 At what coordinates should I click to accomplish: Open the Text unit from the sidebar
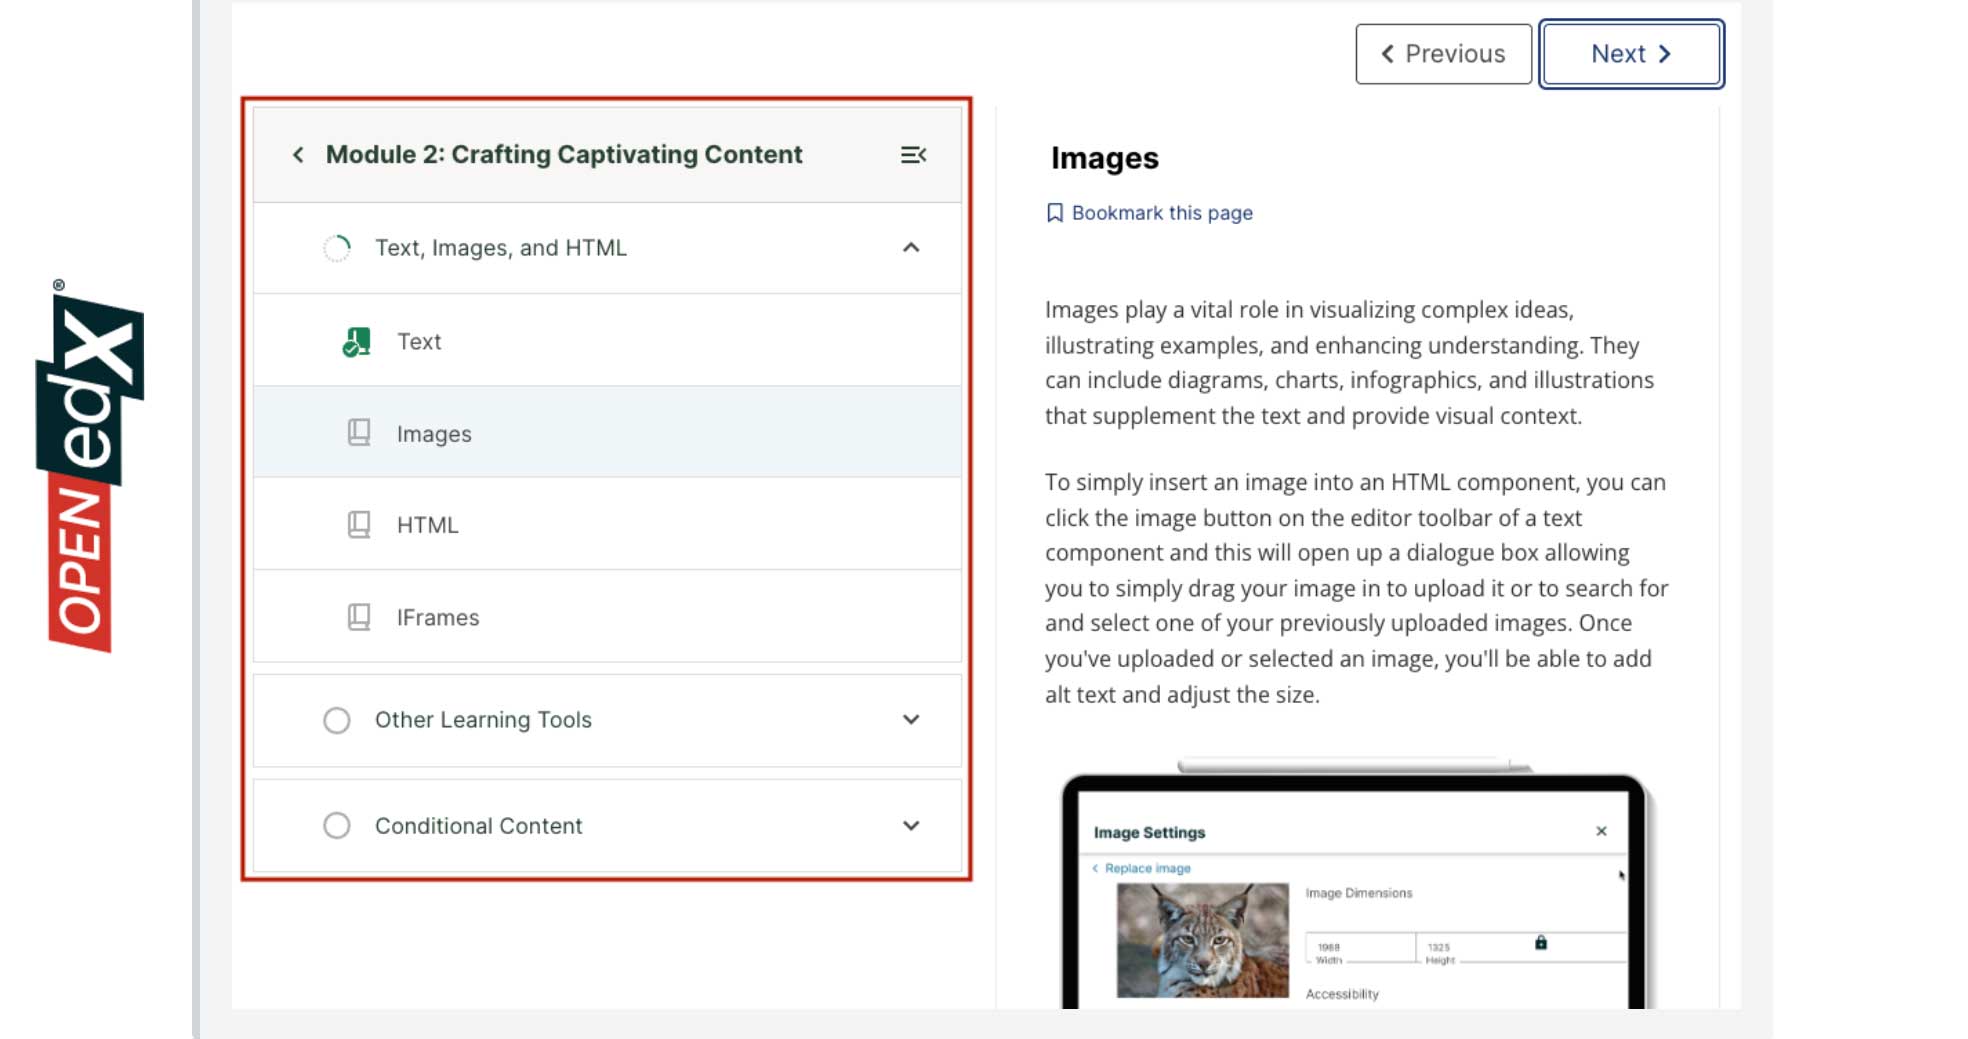pos(420,340)
